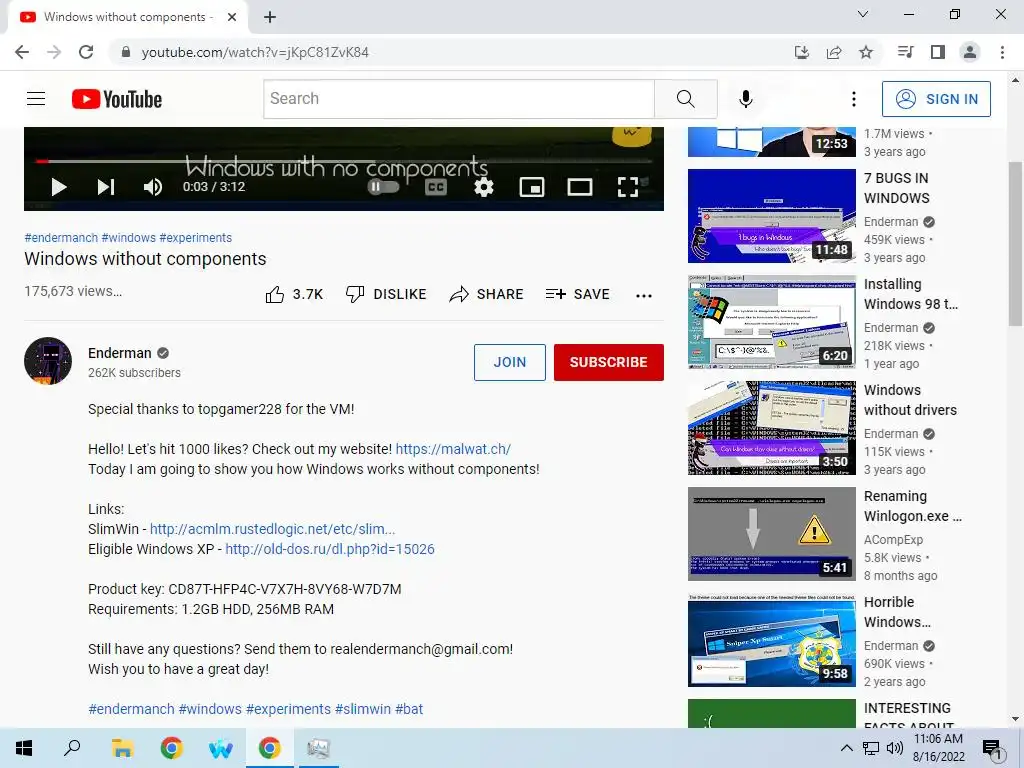Close the Windows without components tab

pos(232,17)
